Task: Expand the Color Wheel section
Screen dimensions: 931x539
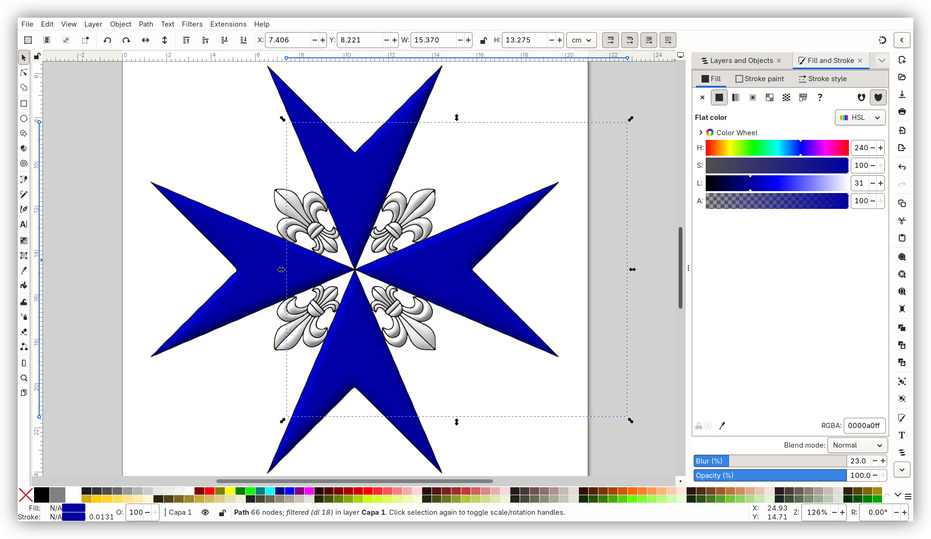Action: [701, 132]
